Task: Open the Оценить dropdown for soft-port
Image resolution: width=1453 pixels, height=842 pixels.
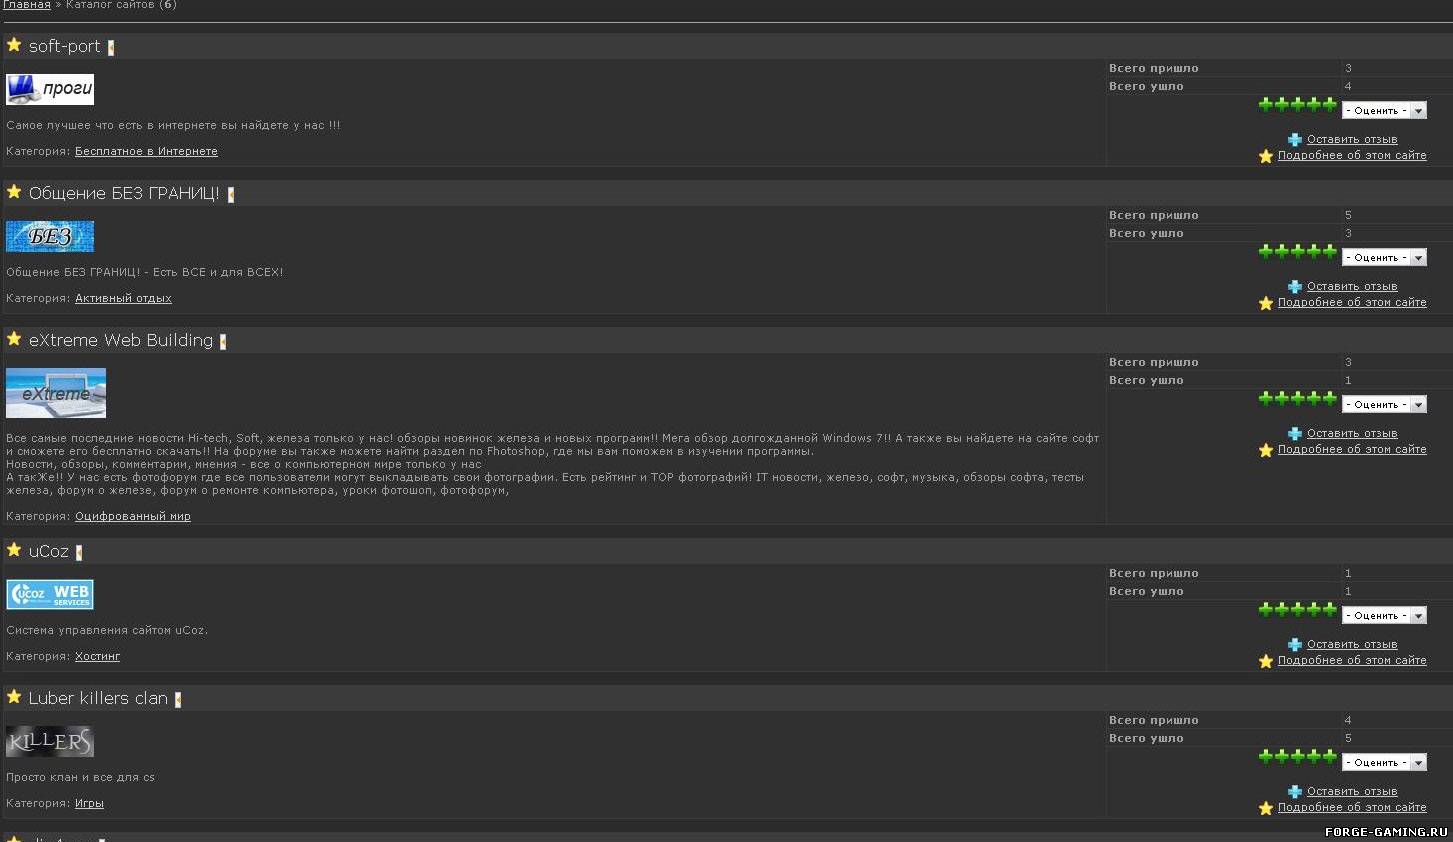Action: click(1384, 111)
